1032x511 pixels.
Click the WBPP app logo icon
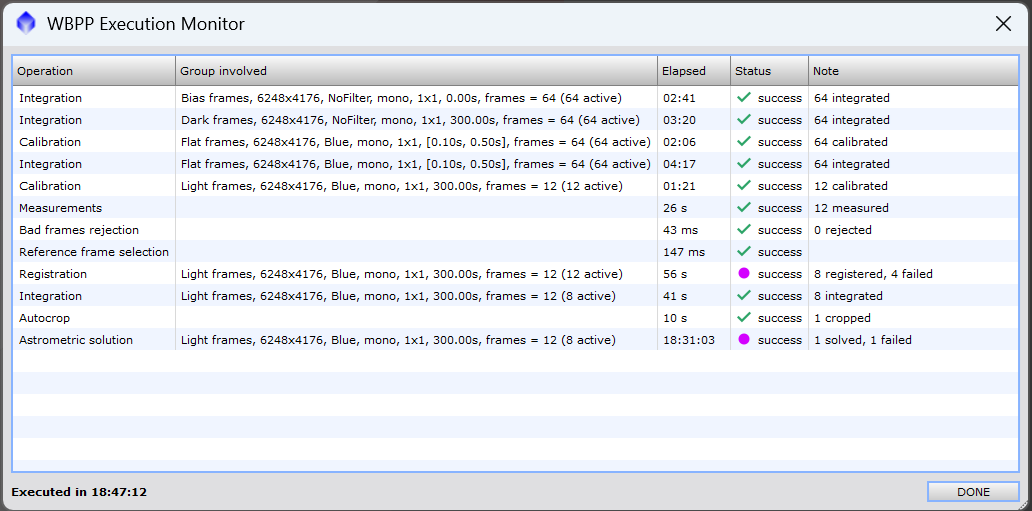27,24
